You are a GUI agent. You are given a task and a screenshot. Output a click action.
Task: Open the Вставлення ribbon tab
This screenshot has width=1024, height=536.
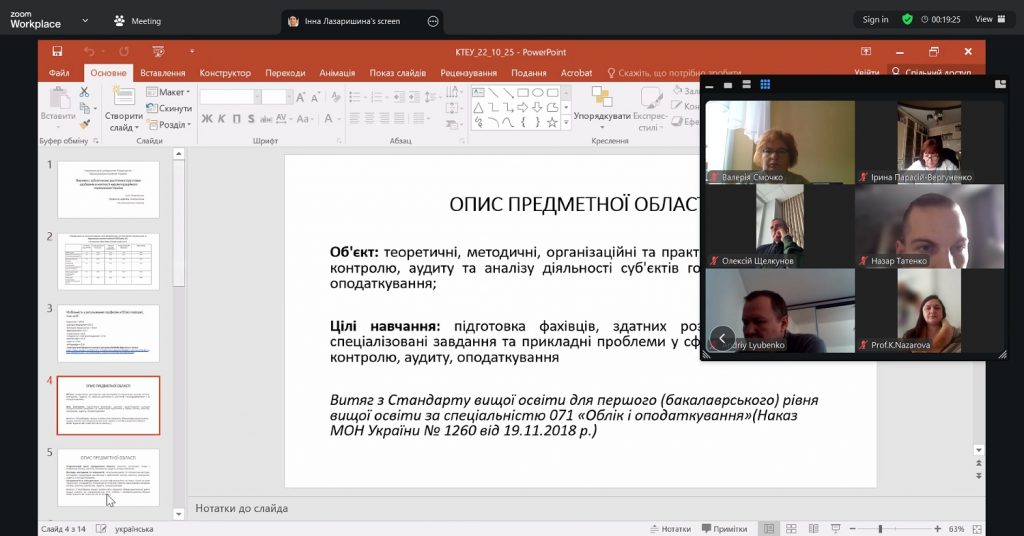(x=162, y=73)
